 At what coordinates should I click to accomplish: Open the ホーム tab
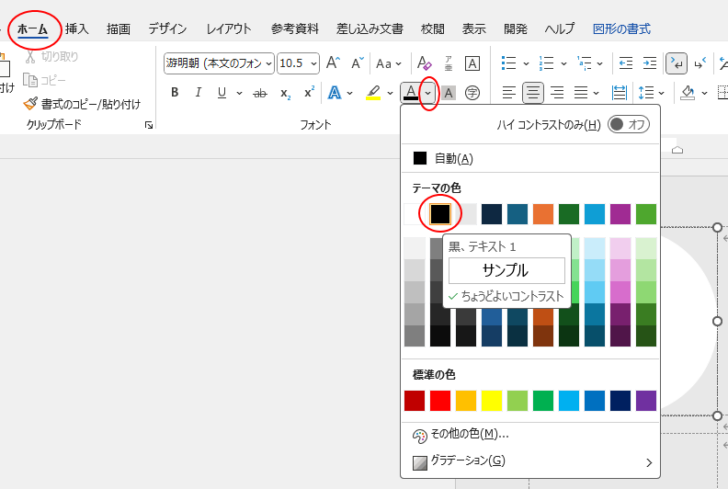32,29
